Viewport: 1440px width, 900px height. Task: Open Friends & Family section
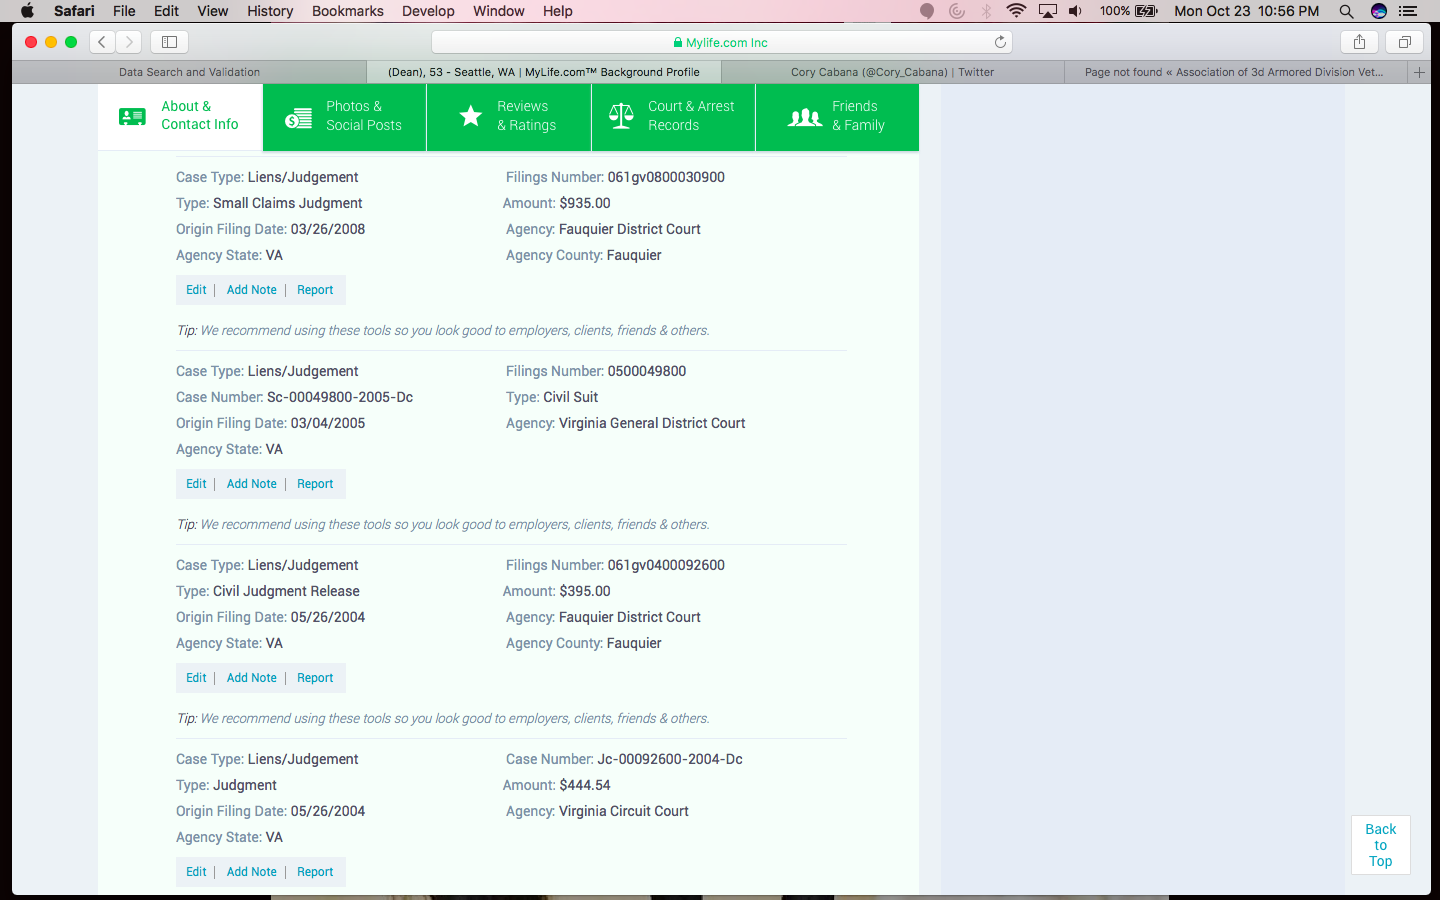[837, 116]
